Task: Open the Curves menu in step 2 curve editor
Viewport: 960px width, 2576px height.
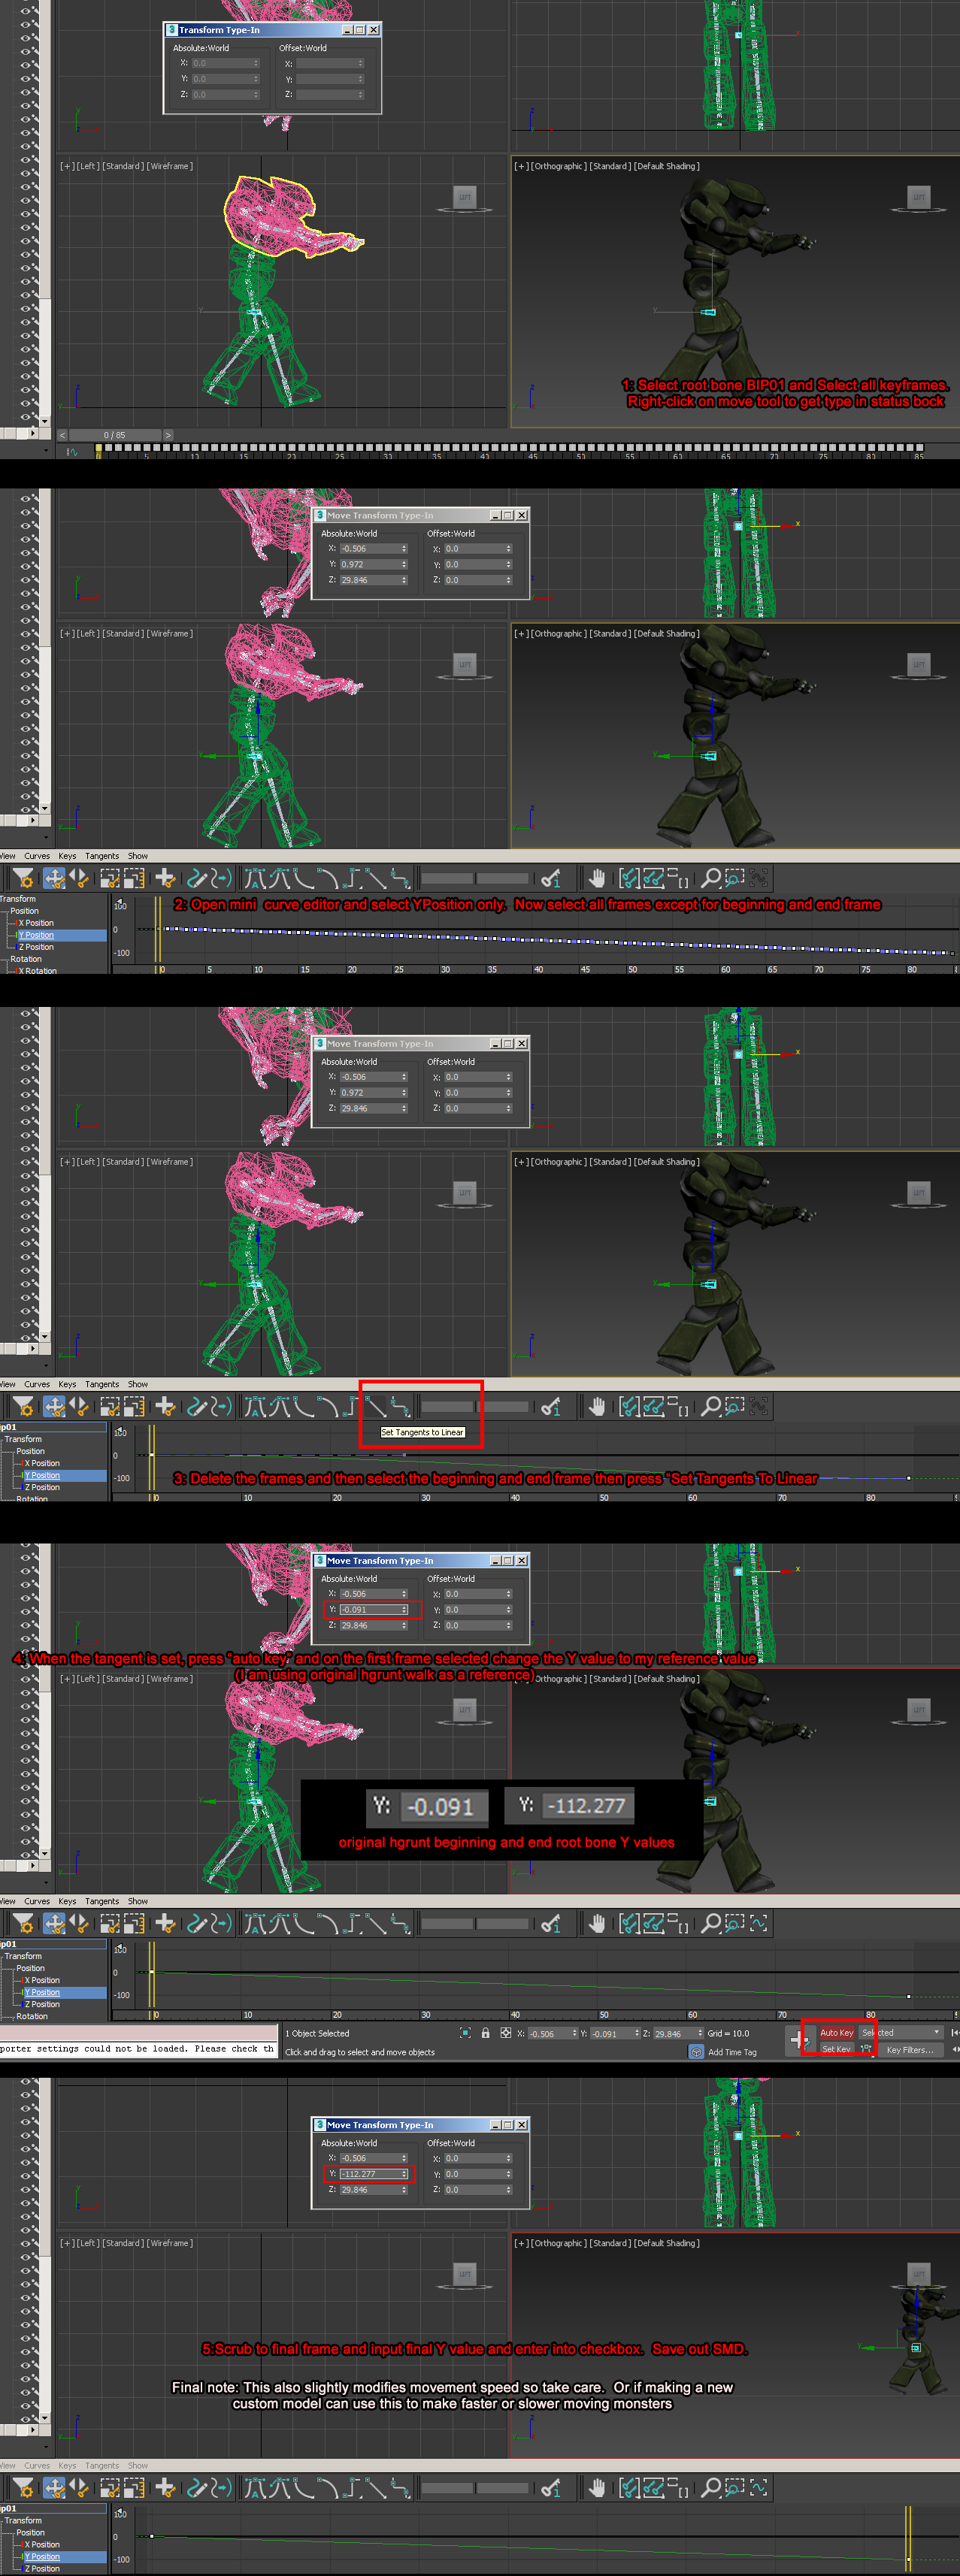Action: click(37, 856)
